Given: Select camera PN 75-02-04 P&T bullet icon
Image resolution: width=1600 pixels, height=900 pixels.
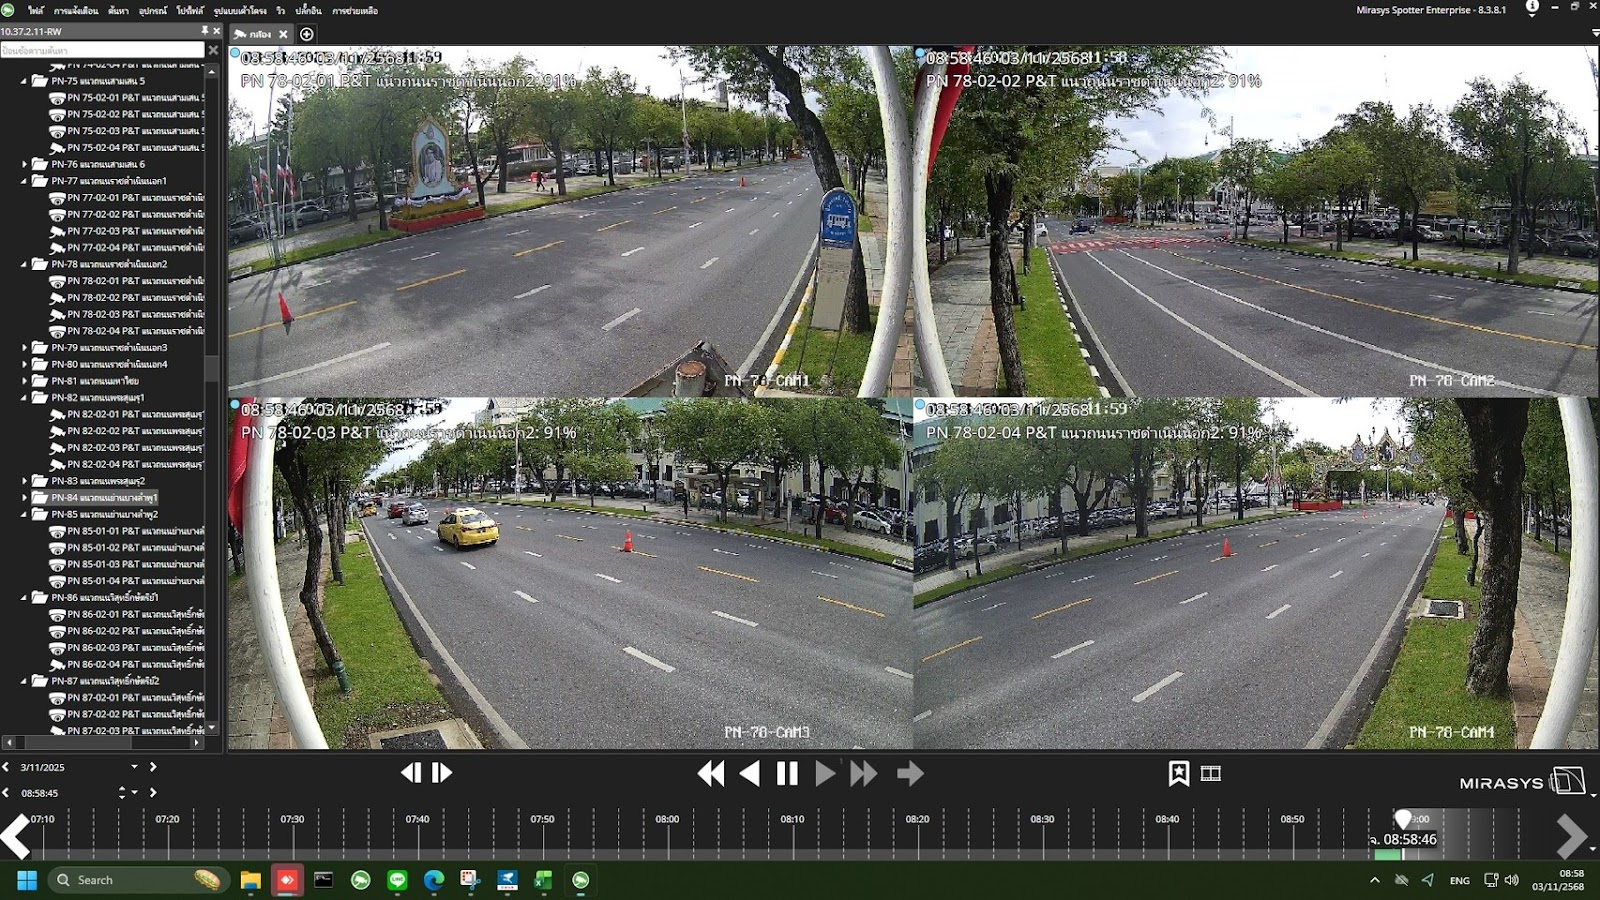Looking at the screenshot, I should [x=57, y=148].
